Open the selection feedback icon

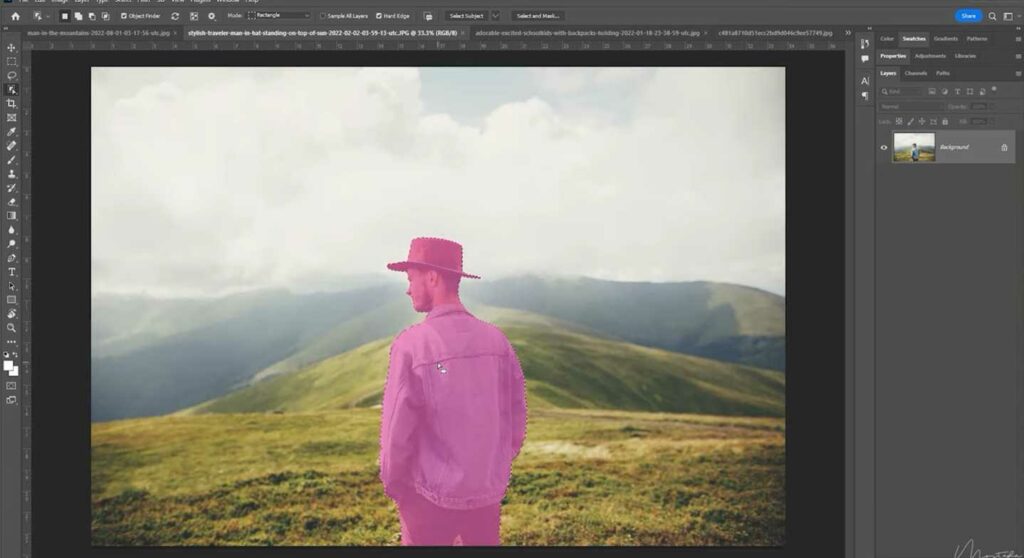point(428,16)
